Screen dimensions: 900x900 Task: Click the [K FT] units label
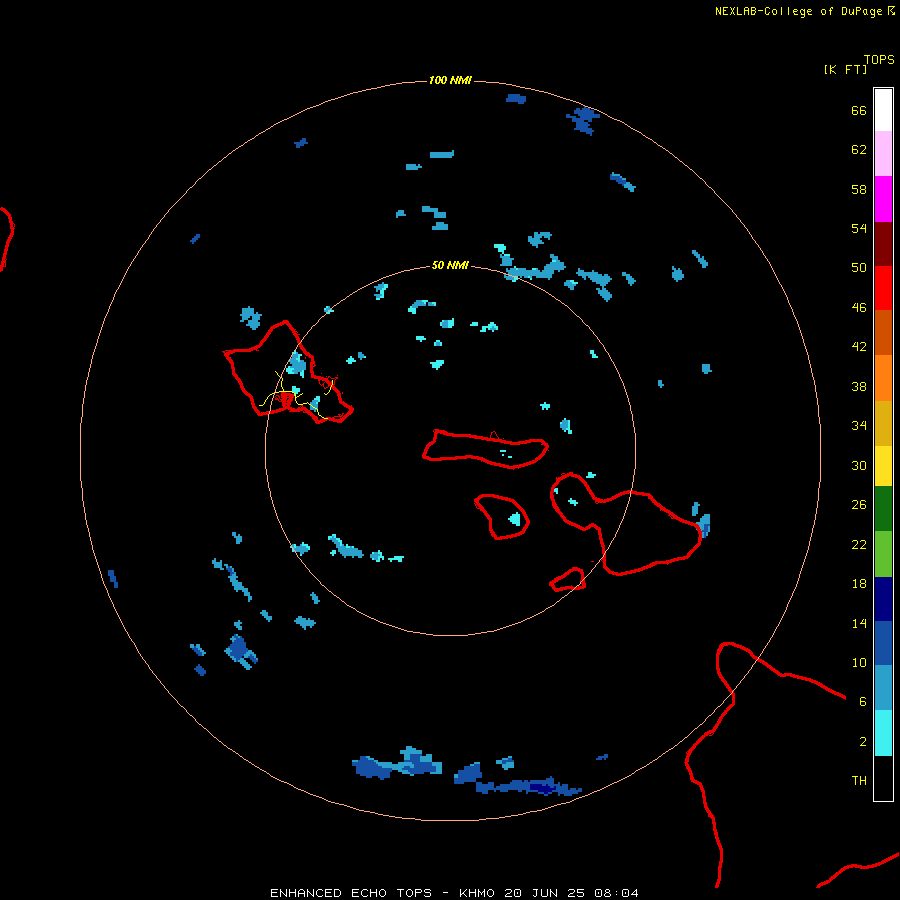click(x=845, y=69)
